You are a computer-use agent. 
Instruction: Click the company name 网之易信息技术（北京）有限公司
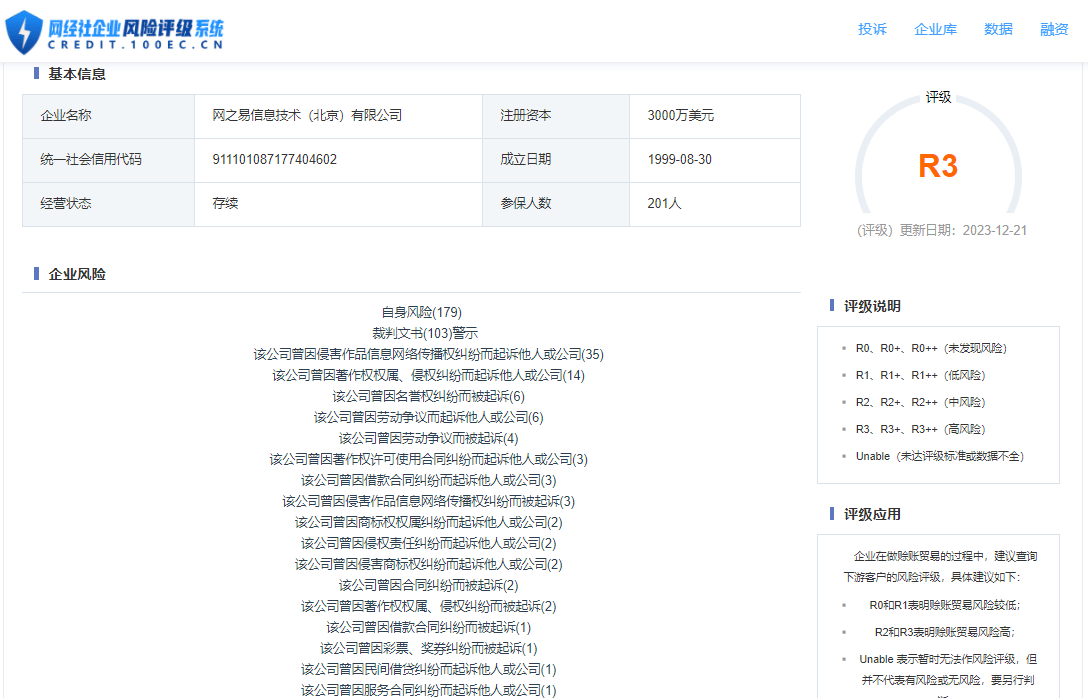tap(307, 116)
